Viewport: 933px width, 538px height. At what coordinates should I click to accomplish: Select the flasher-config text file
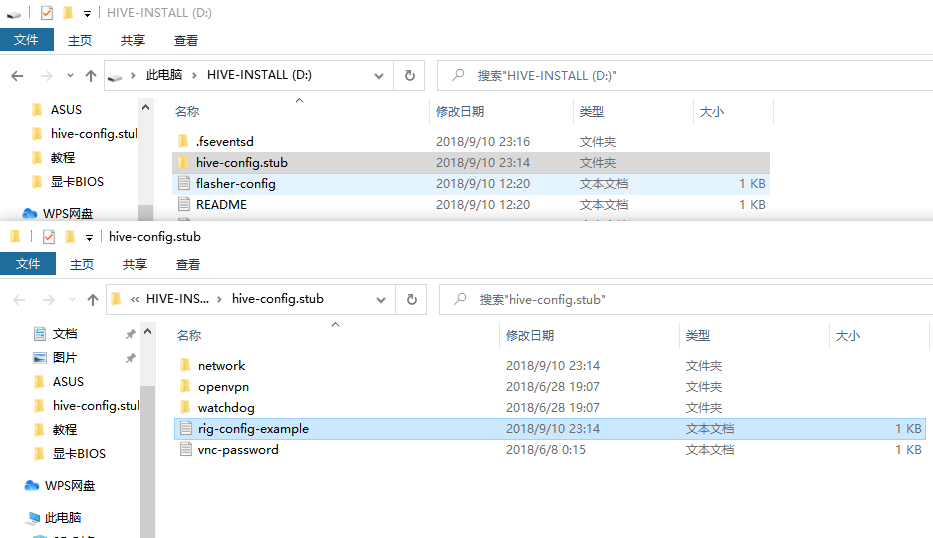pos(235,184)
